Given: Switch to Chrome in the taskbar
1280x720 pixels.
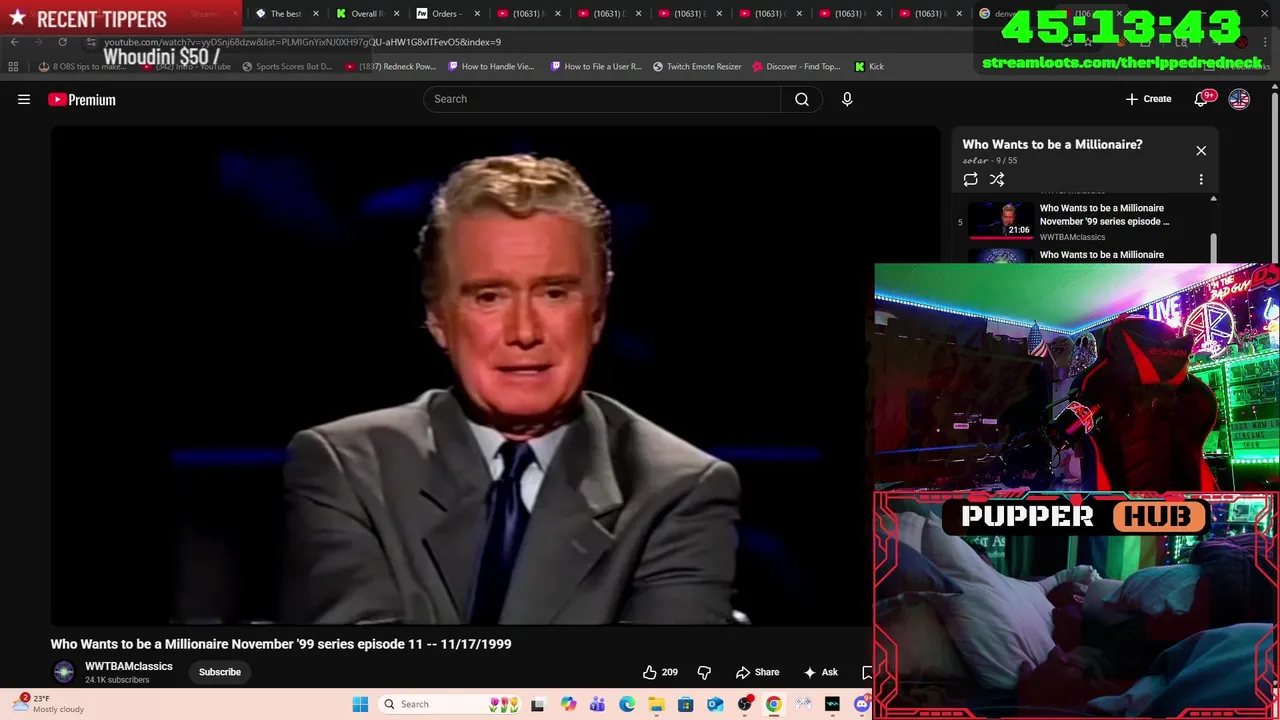Looking at the screenshot, I should tap(773, 704).
